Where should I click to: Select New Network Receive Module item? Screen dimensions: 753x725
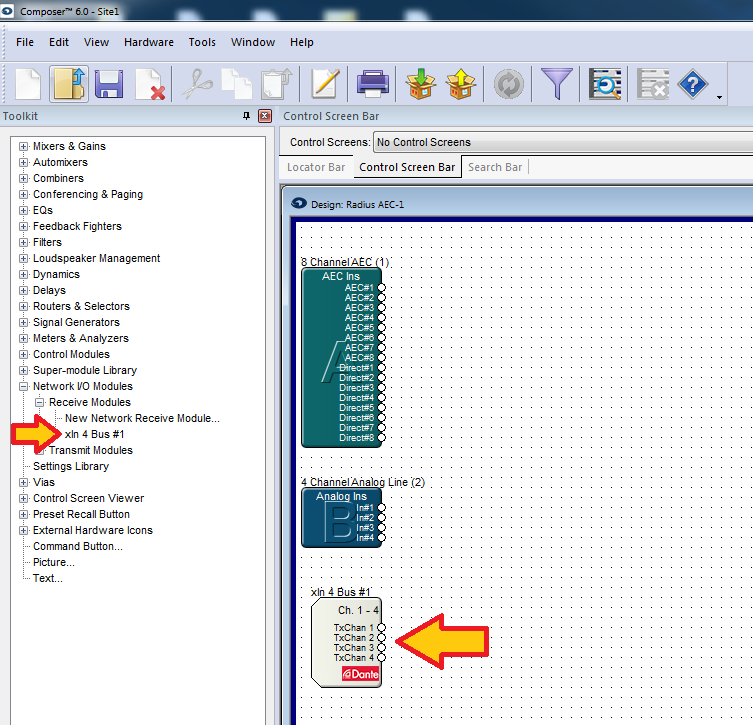point(142,418)
